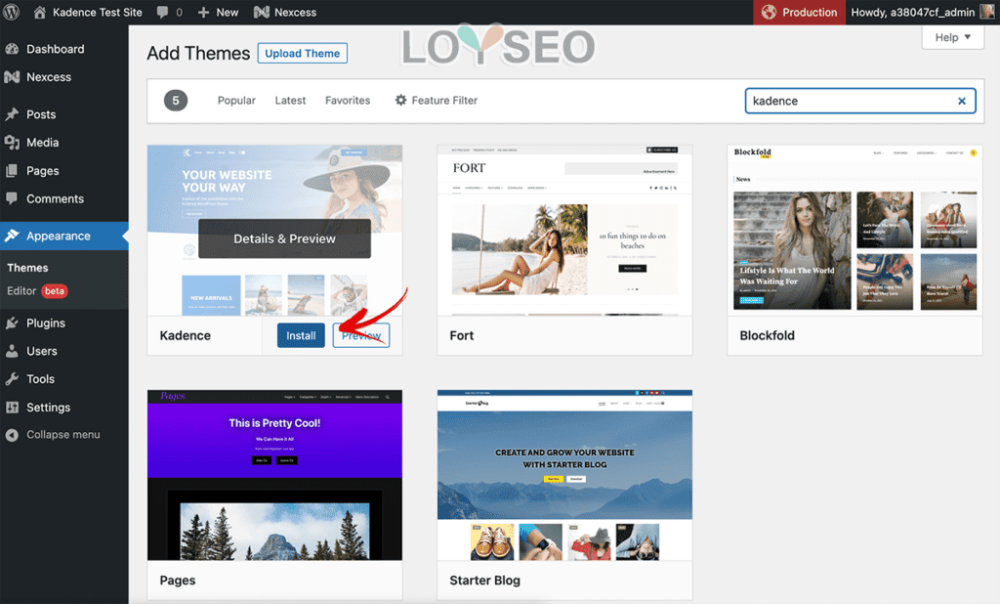Click the Dashboard gauge icon
Image resolution: width=1000 pixels, height=604 pixels.
[x=12, y=49]
